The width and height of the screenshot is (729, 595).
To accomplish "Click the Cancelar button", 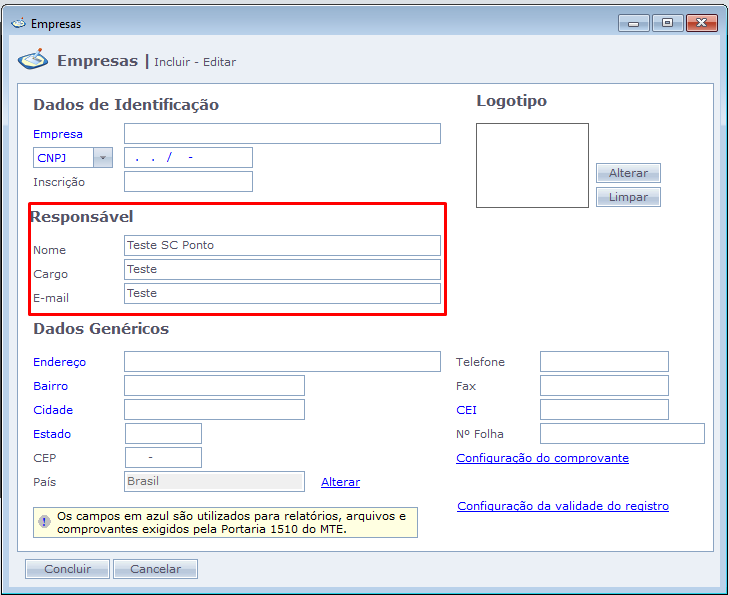I will (155, 569).
